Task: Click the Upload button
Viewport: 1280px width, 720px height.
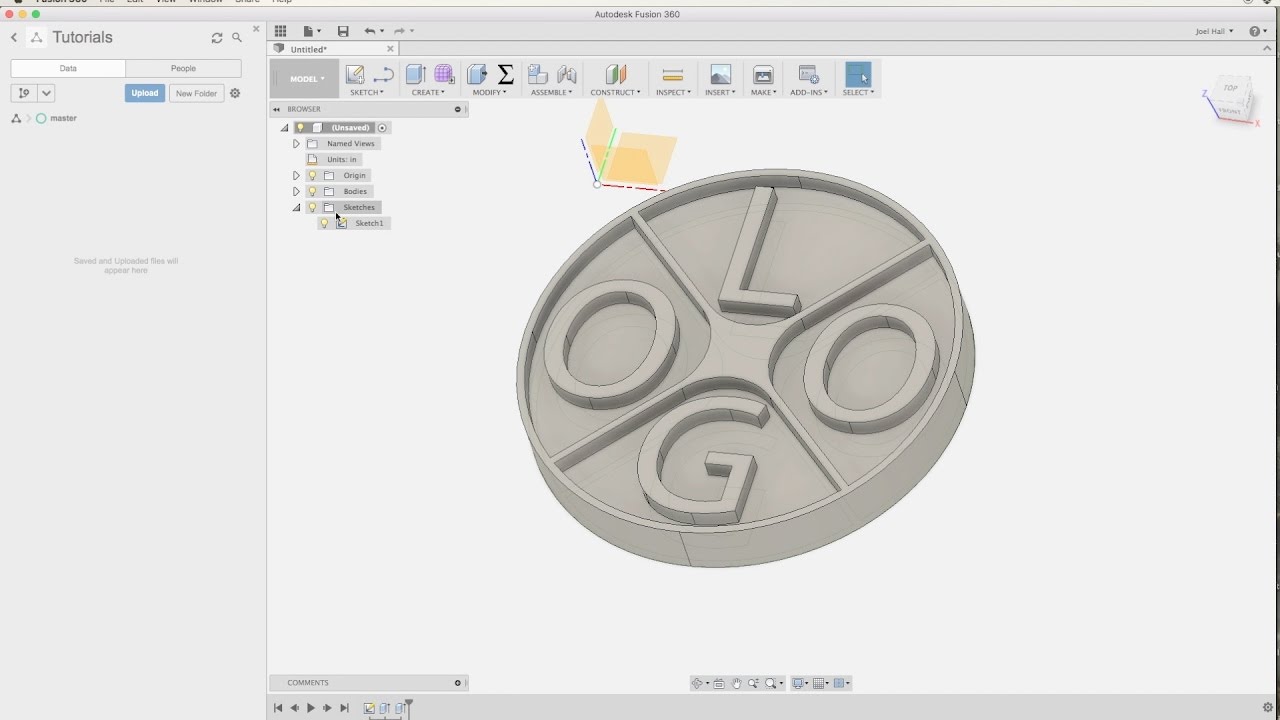Action: click(x=145, y=93)
